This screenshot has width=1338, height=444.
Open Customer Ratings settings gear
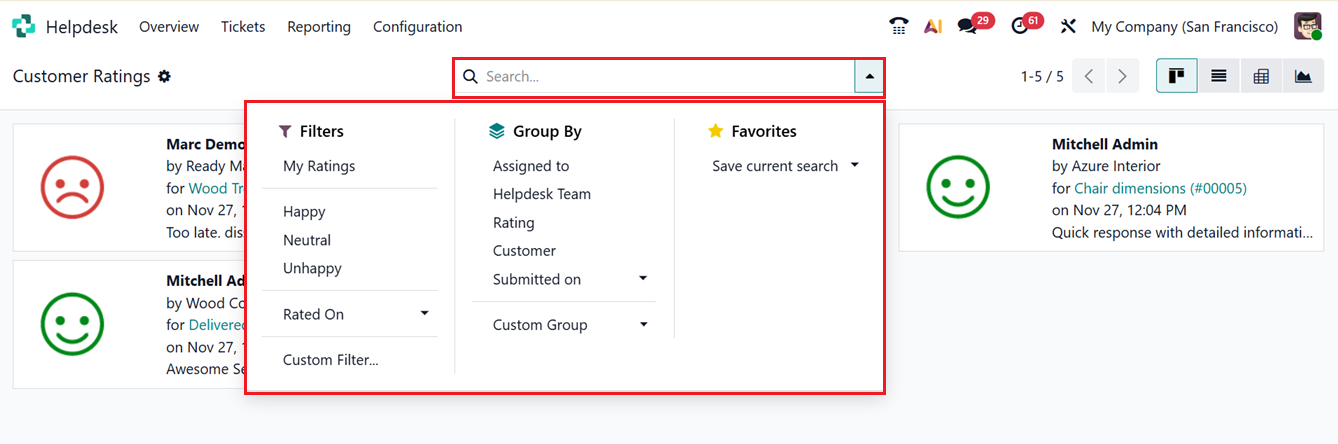(x=165, y=76)
